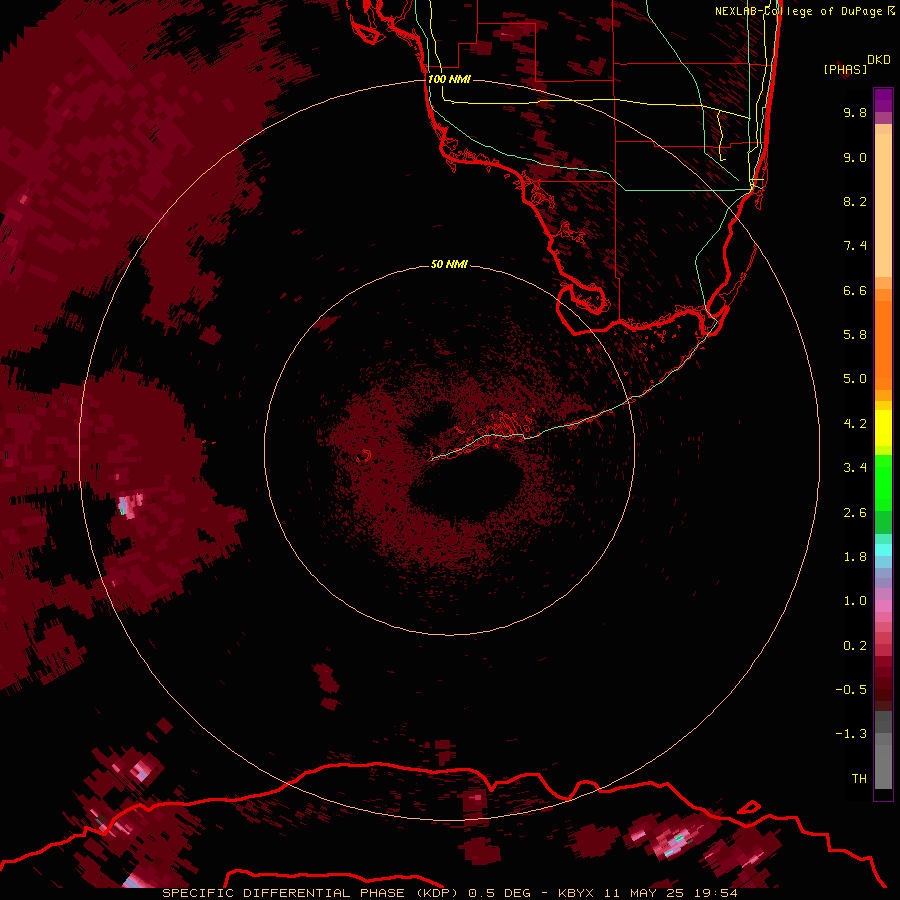This screenshot has width=900, height=900.
Task: Click the purple top segment of the color bar
Action: (x=883, y=100)
